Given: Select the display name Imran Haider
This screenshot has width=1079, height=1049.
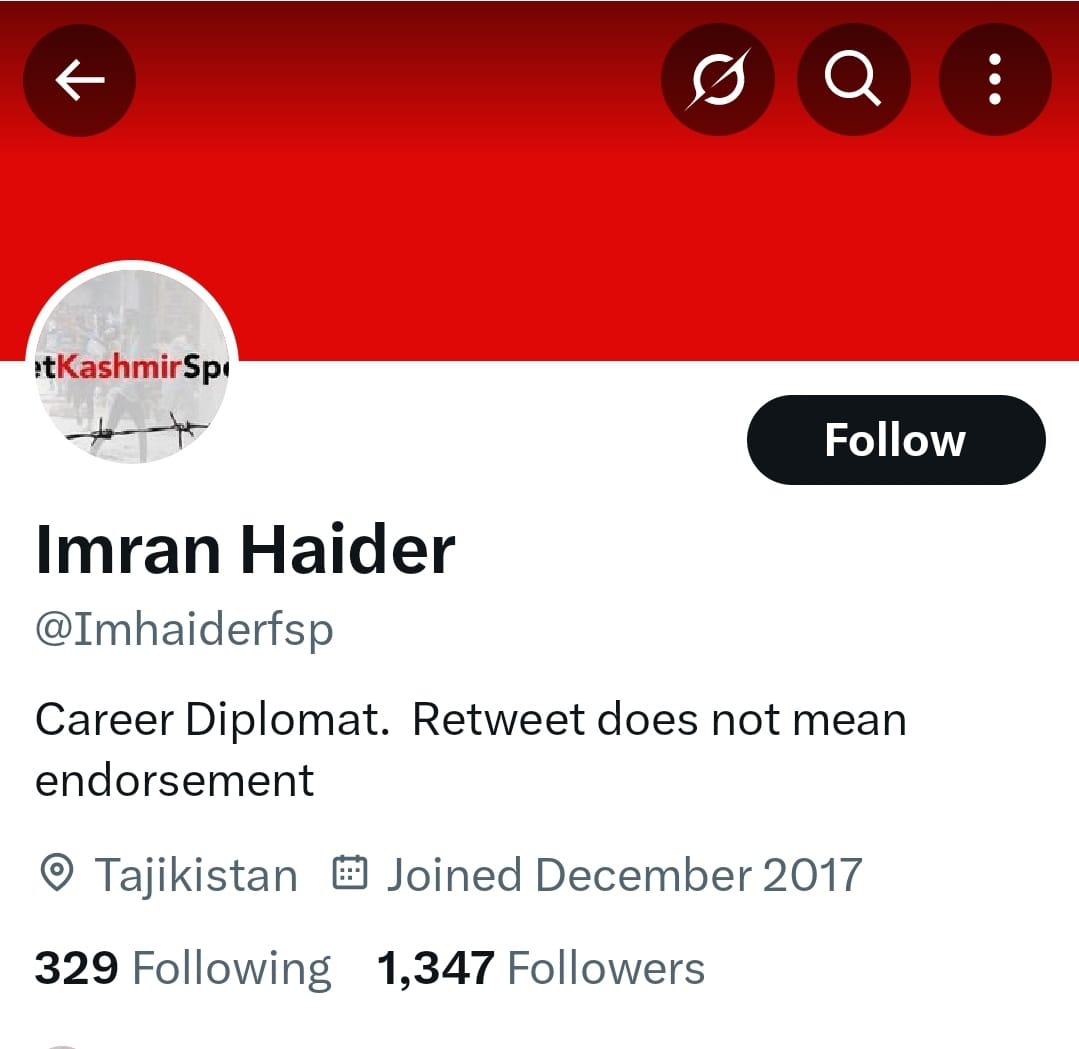Looking at the screenshot, I should [245, 549].
